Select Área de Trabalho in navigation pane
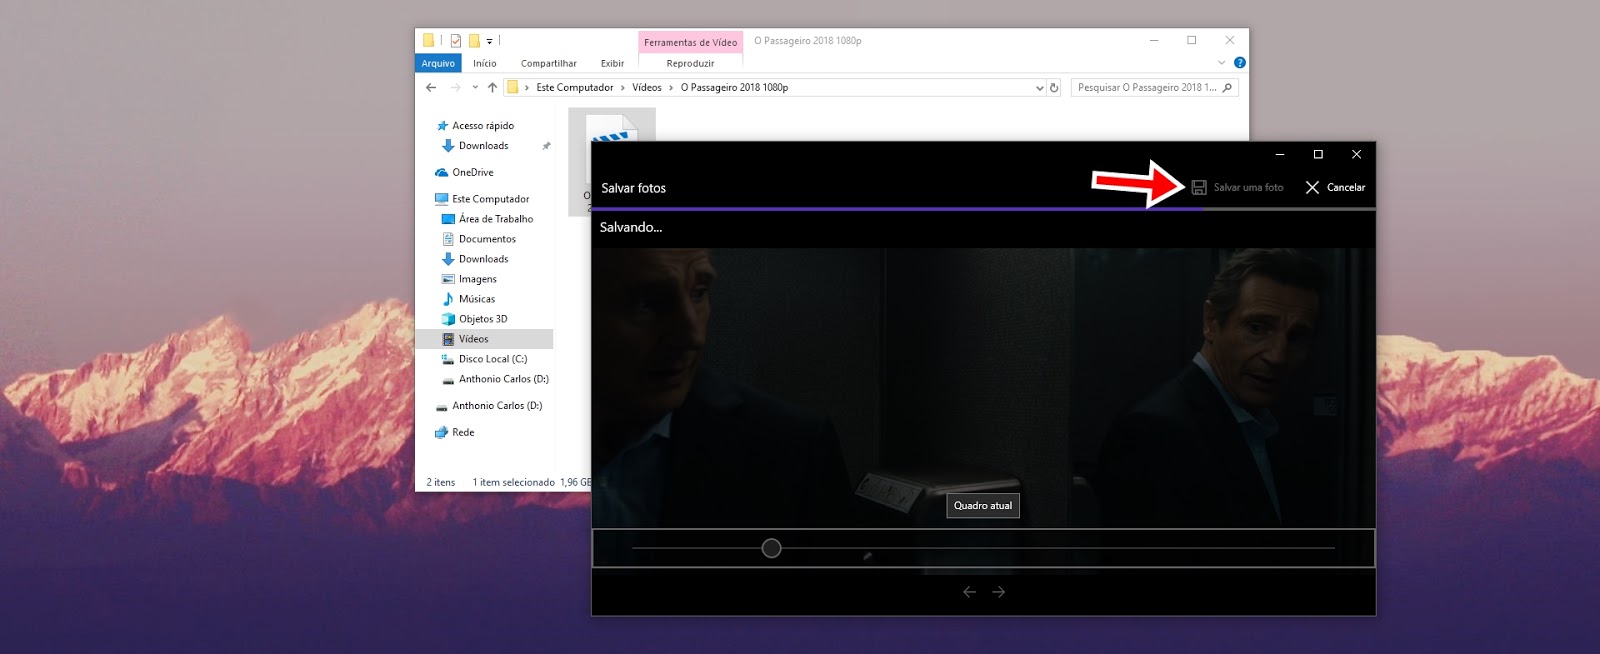Viewport: 1600px width, 654px height. point(496,219)
